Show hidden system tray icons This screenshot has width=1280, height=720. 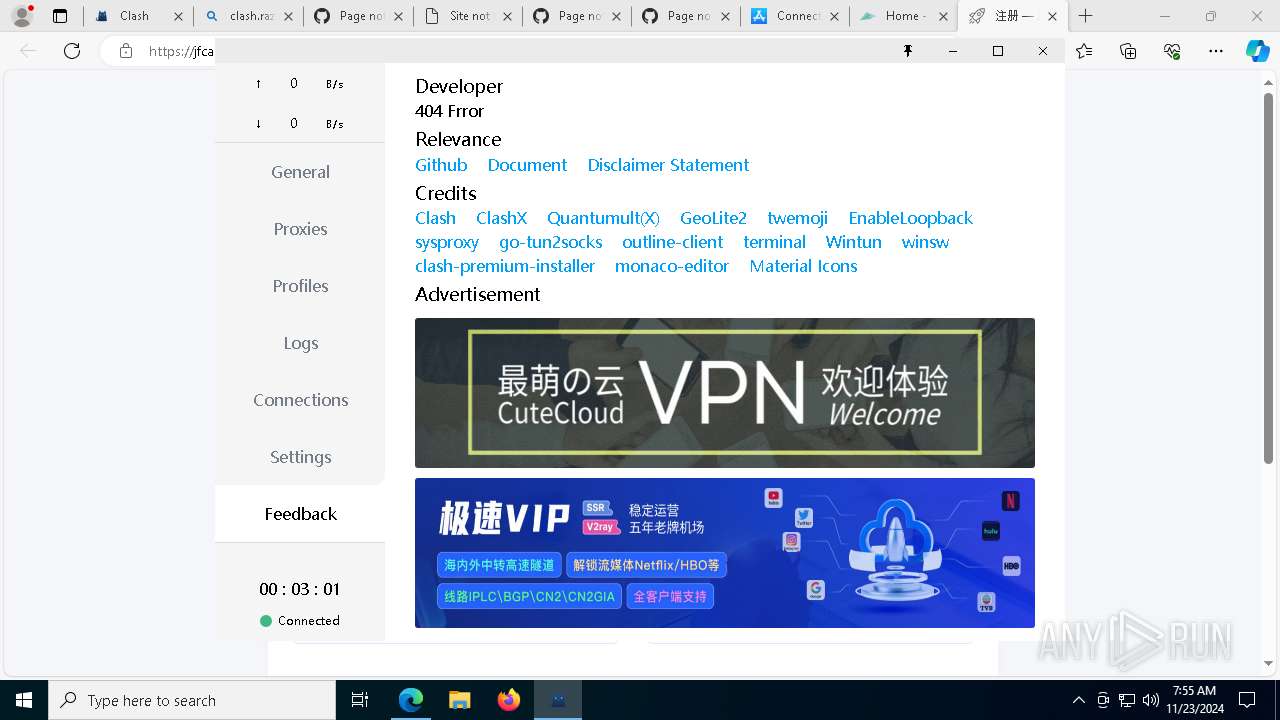[x=1078, y=700]
